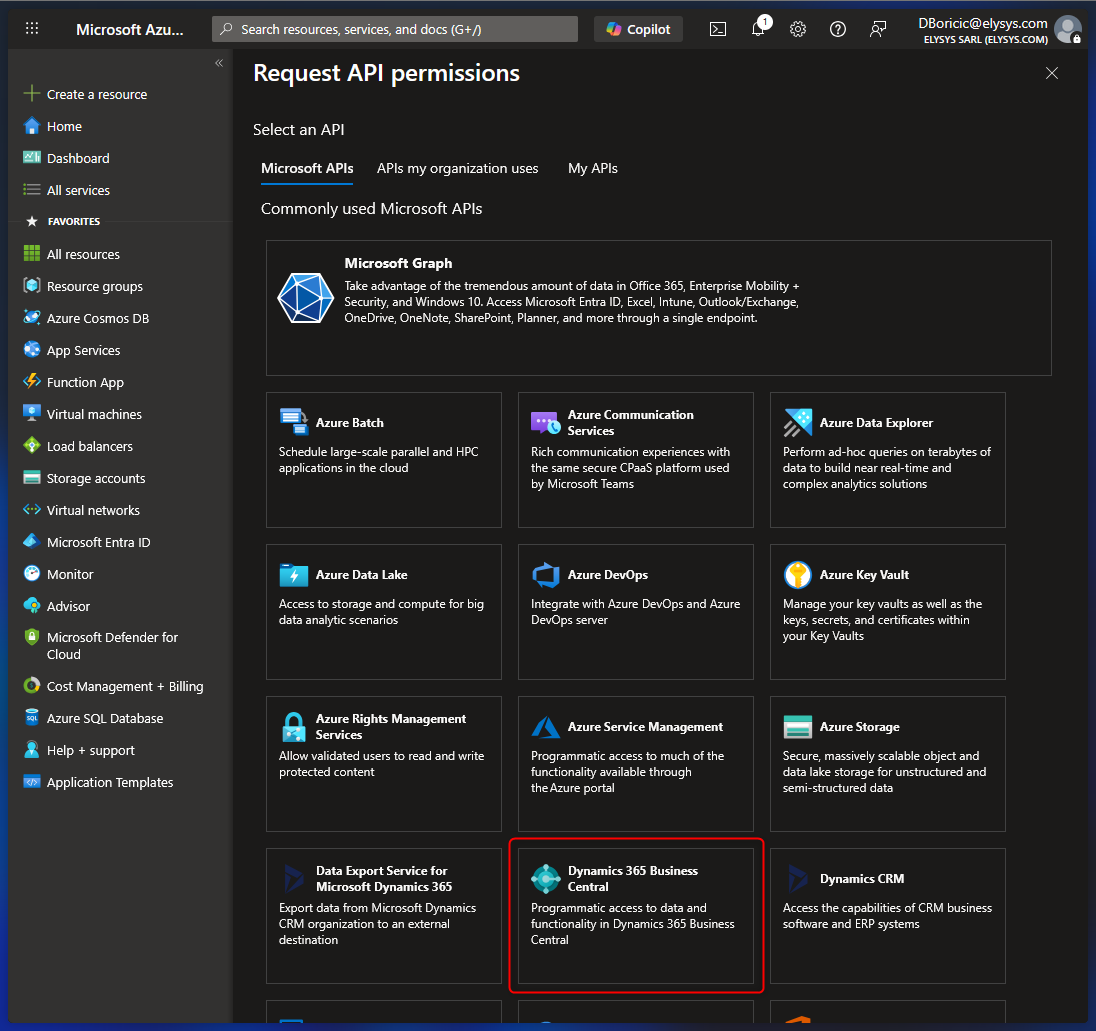Open Create a resource in sidebar

coord(96,94)
